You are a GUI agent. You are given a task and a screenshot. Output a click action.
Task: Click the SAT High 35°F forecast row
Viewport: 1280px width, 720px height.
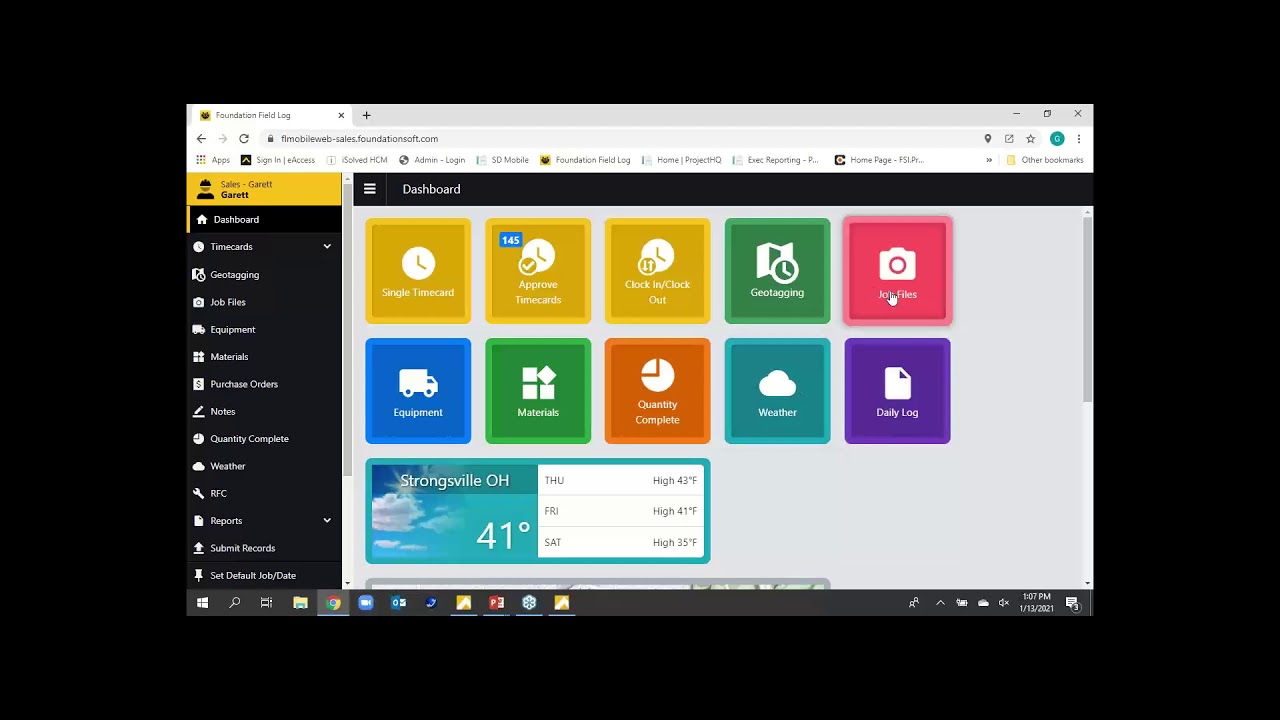pyautogui.click(x=620, y=542)
